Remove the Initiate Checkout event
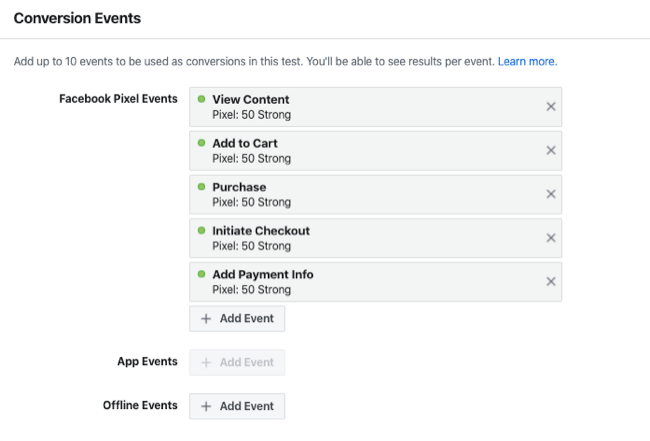The image size is (650, 441). (551, 238)
